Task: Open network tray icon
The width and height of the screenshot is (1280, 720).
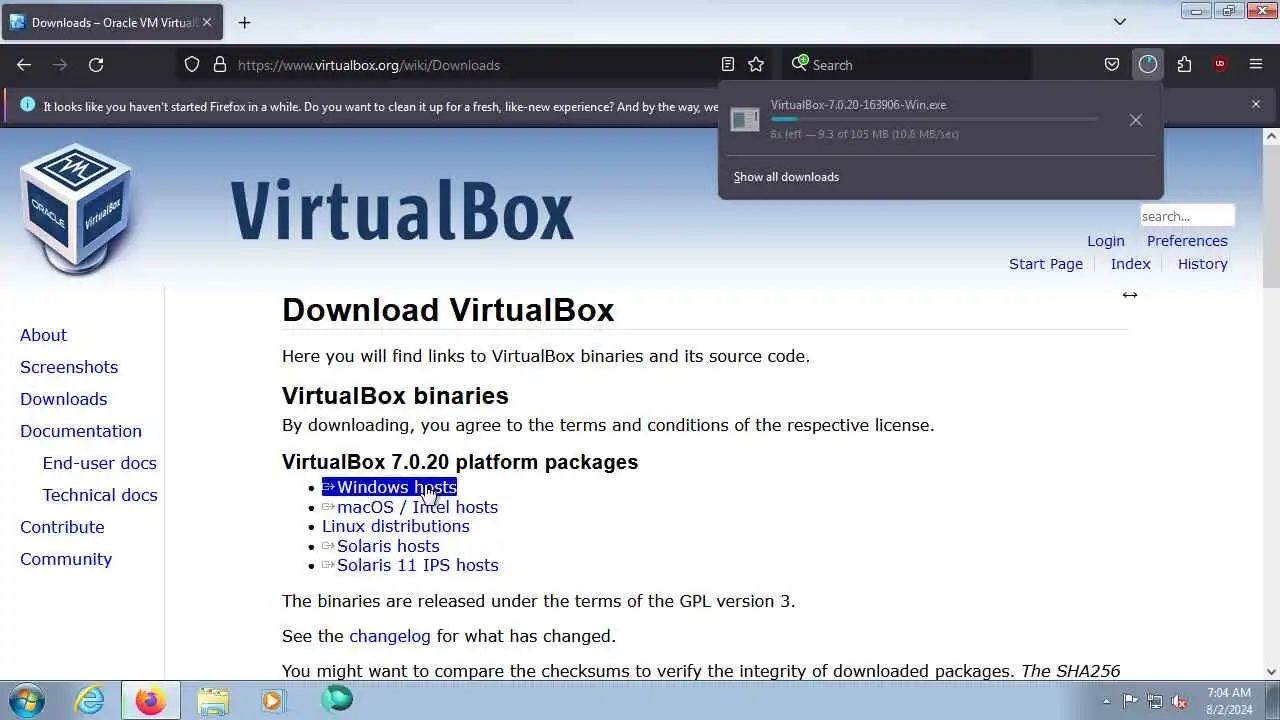Action: pos(1155,701)
